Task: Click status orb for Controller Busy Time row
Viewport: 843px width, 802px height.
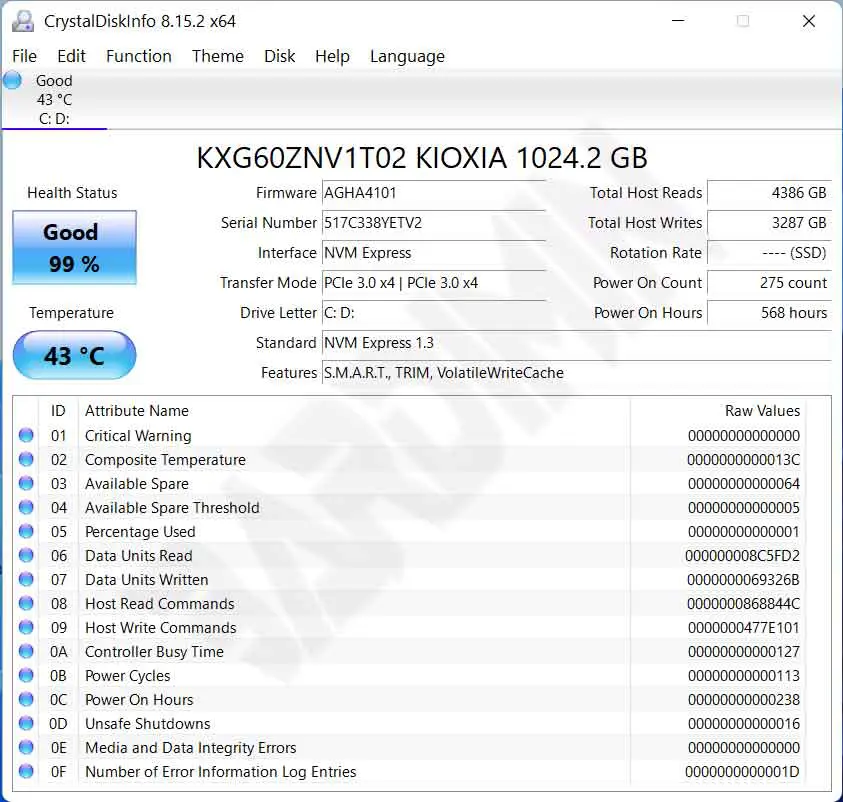Action: coord(26,651)
